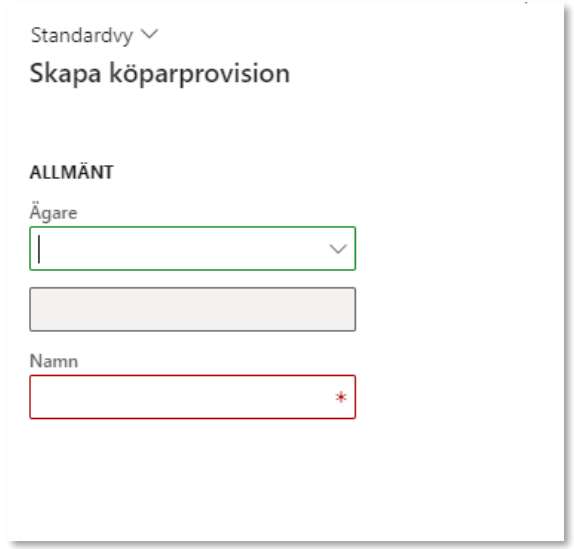Click the Namn field label
The height and width of the screenshot is (549, 574).
(54, 361)
